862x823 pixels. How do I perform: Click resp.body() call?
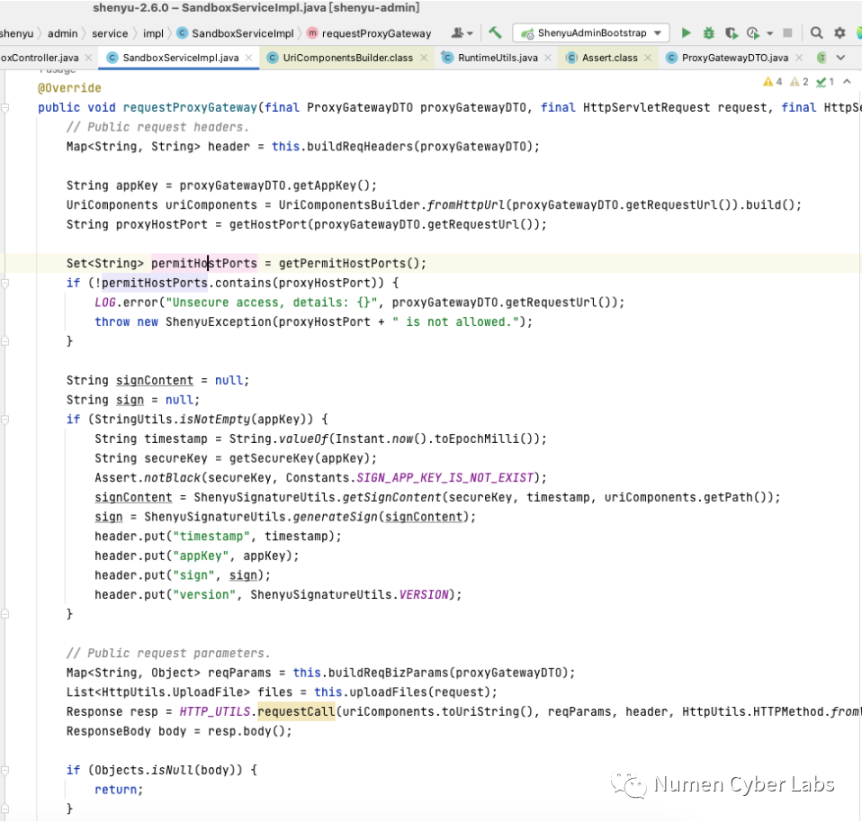point(246,731)
